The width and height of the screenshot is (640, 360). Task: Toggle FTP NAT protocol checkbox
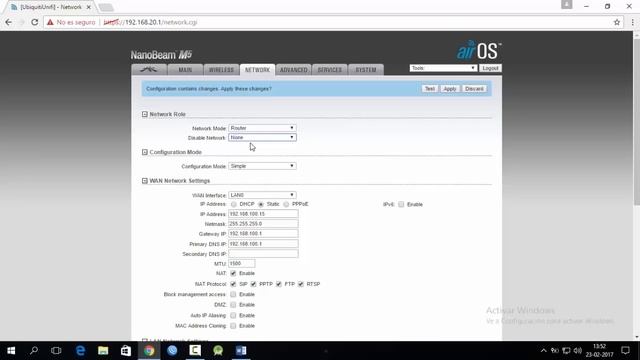[x=279, y=284]
